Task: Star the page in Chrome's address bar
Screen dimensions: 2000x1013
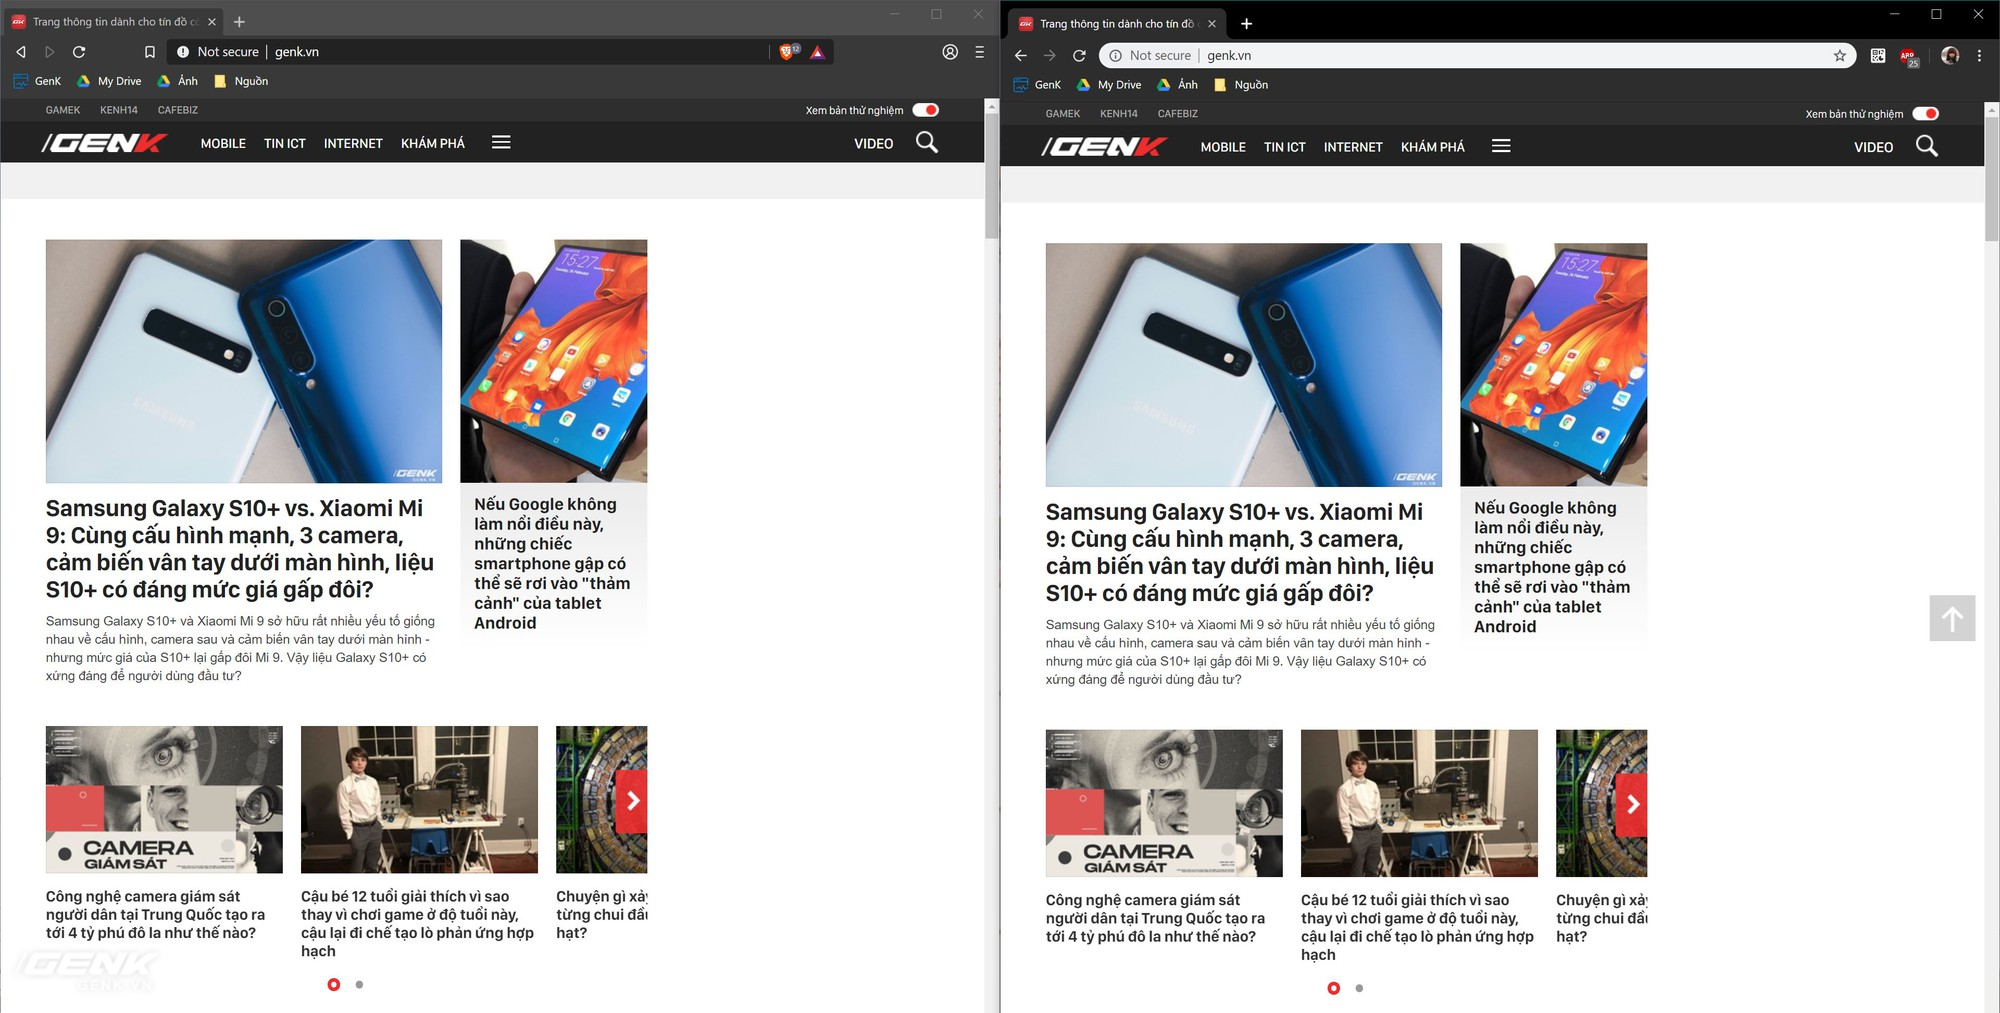Action: [x=1839, y=56]
